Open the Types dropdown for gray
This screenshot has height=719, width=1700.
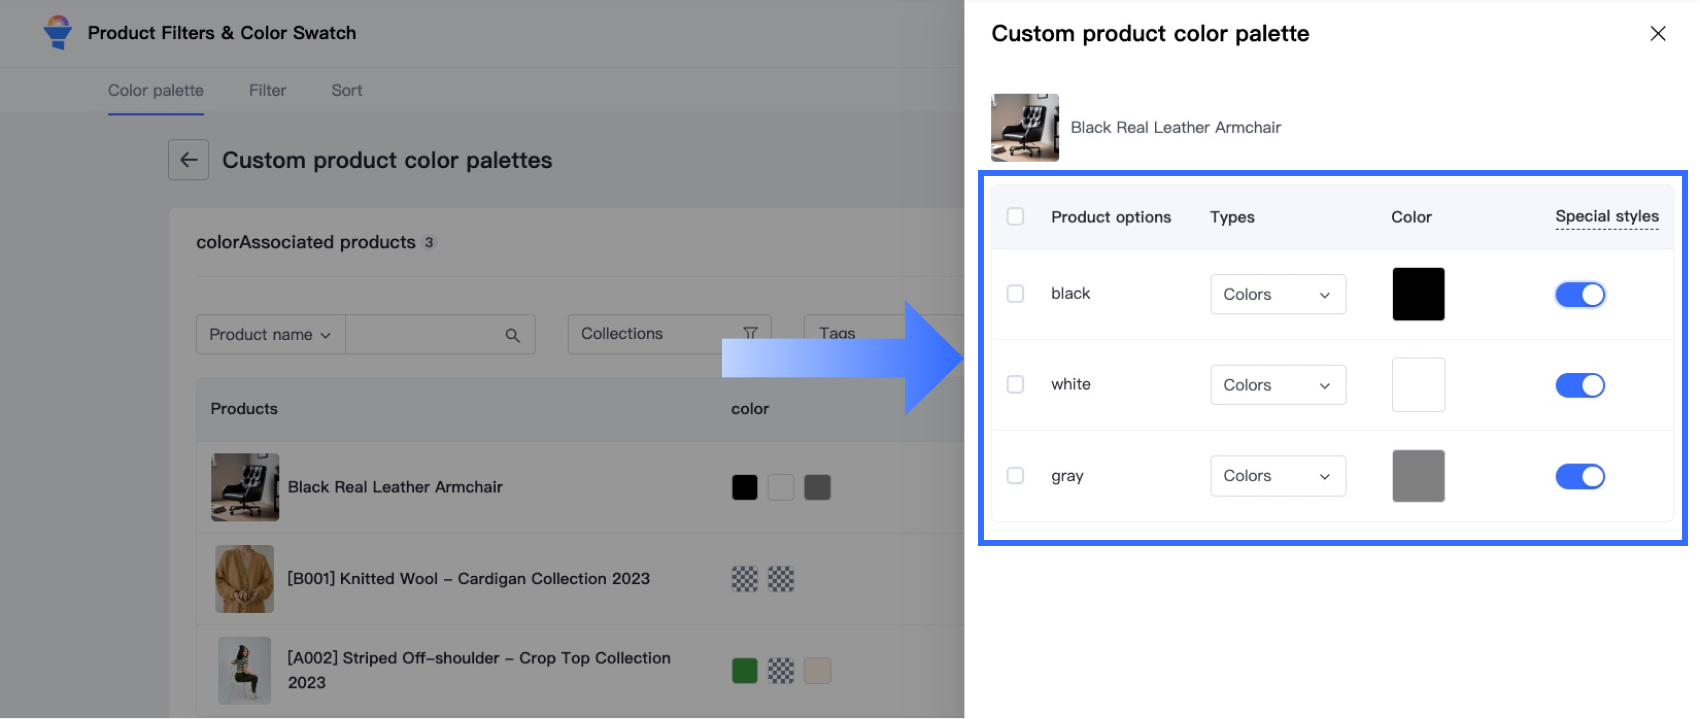point(1277,476)
